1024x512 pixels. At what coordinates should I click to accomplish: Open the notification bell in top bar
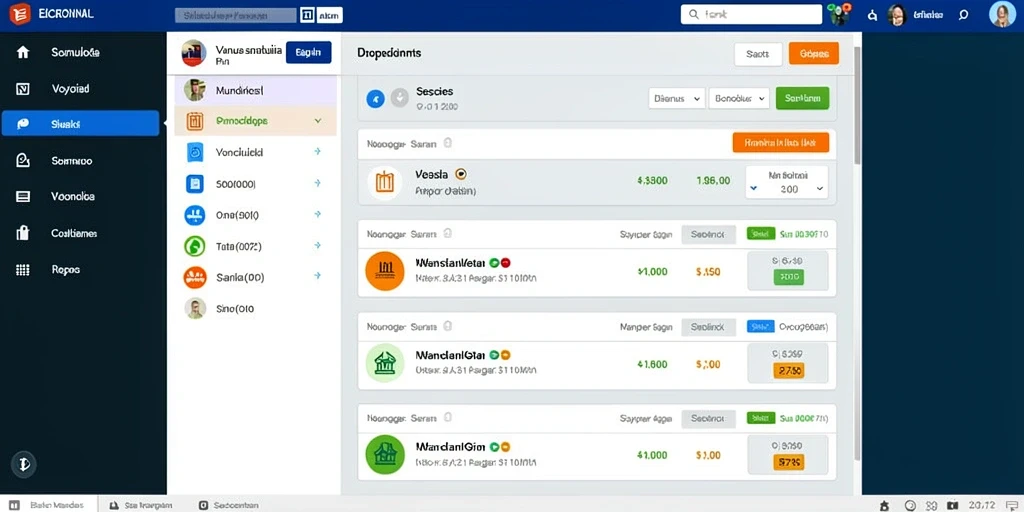(x=872, y=15)
